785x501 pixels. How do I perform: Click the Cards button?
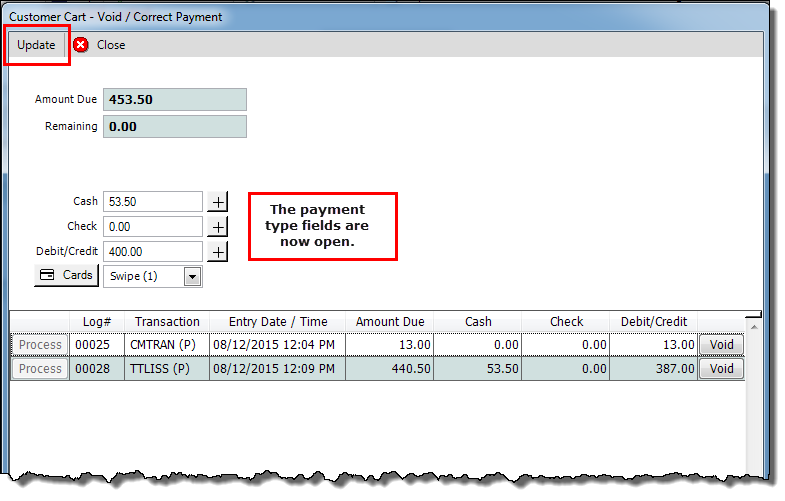click(66, 275)
